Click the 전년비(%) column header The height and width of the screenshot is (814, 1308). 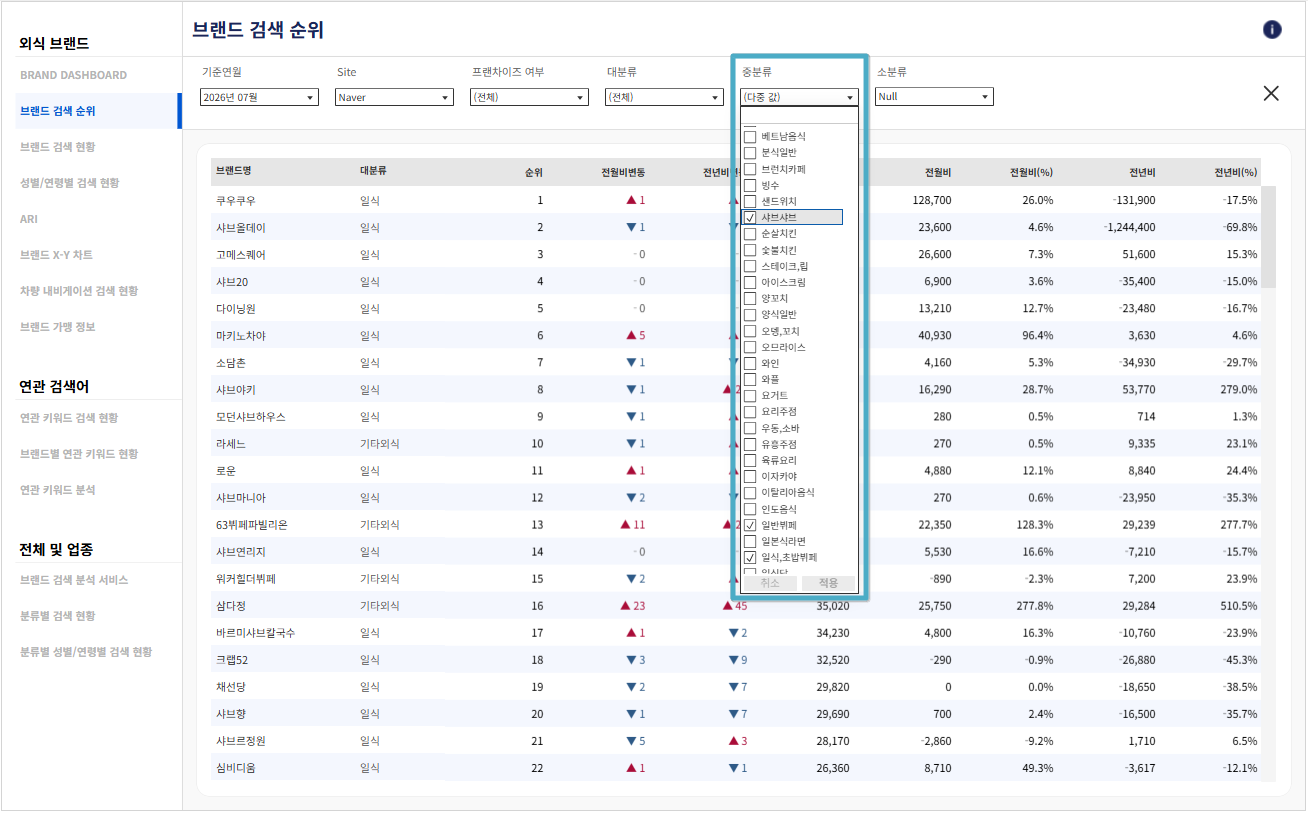[1235, 172]
